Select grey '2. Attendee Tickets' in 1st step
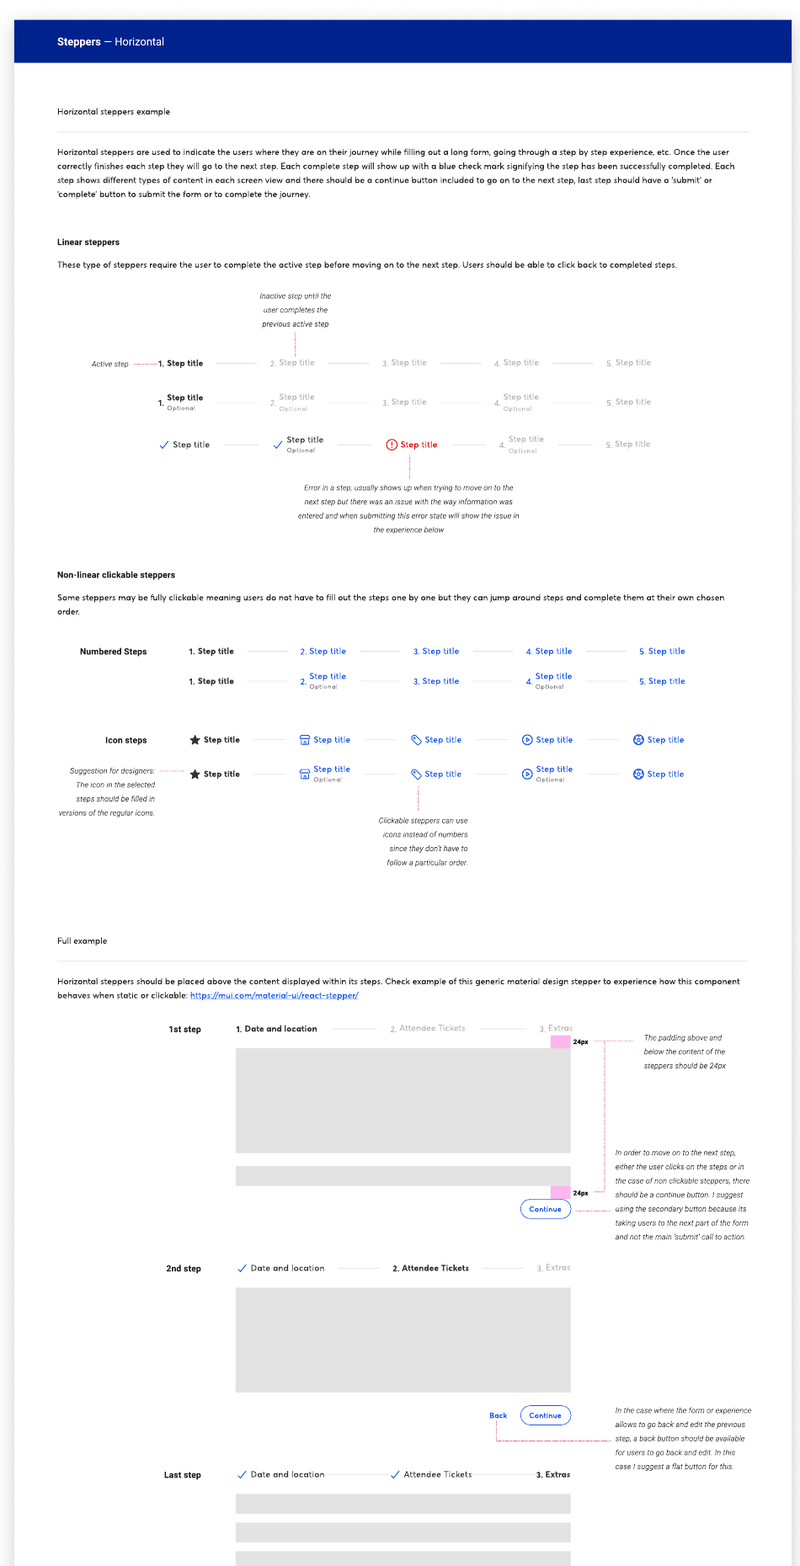This screenshot has width=800, height=1566. [428, 1028]
